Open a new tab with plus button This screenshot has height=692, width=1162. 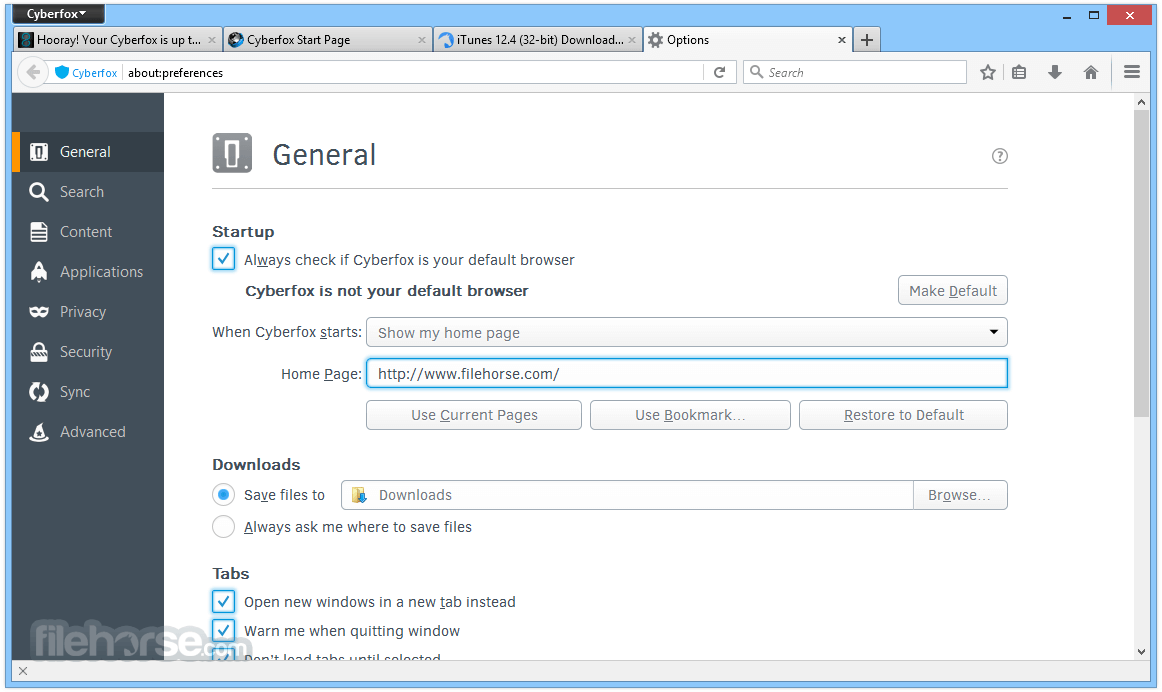pyautogui.click(x=866, y=40)
